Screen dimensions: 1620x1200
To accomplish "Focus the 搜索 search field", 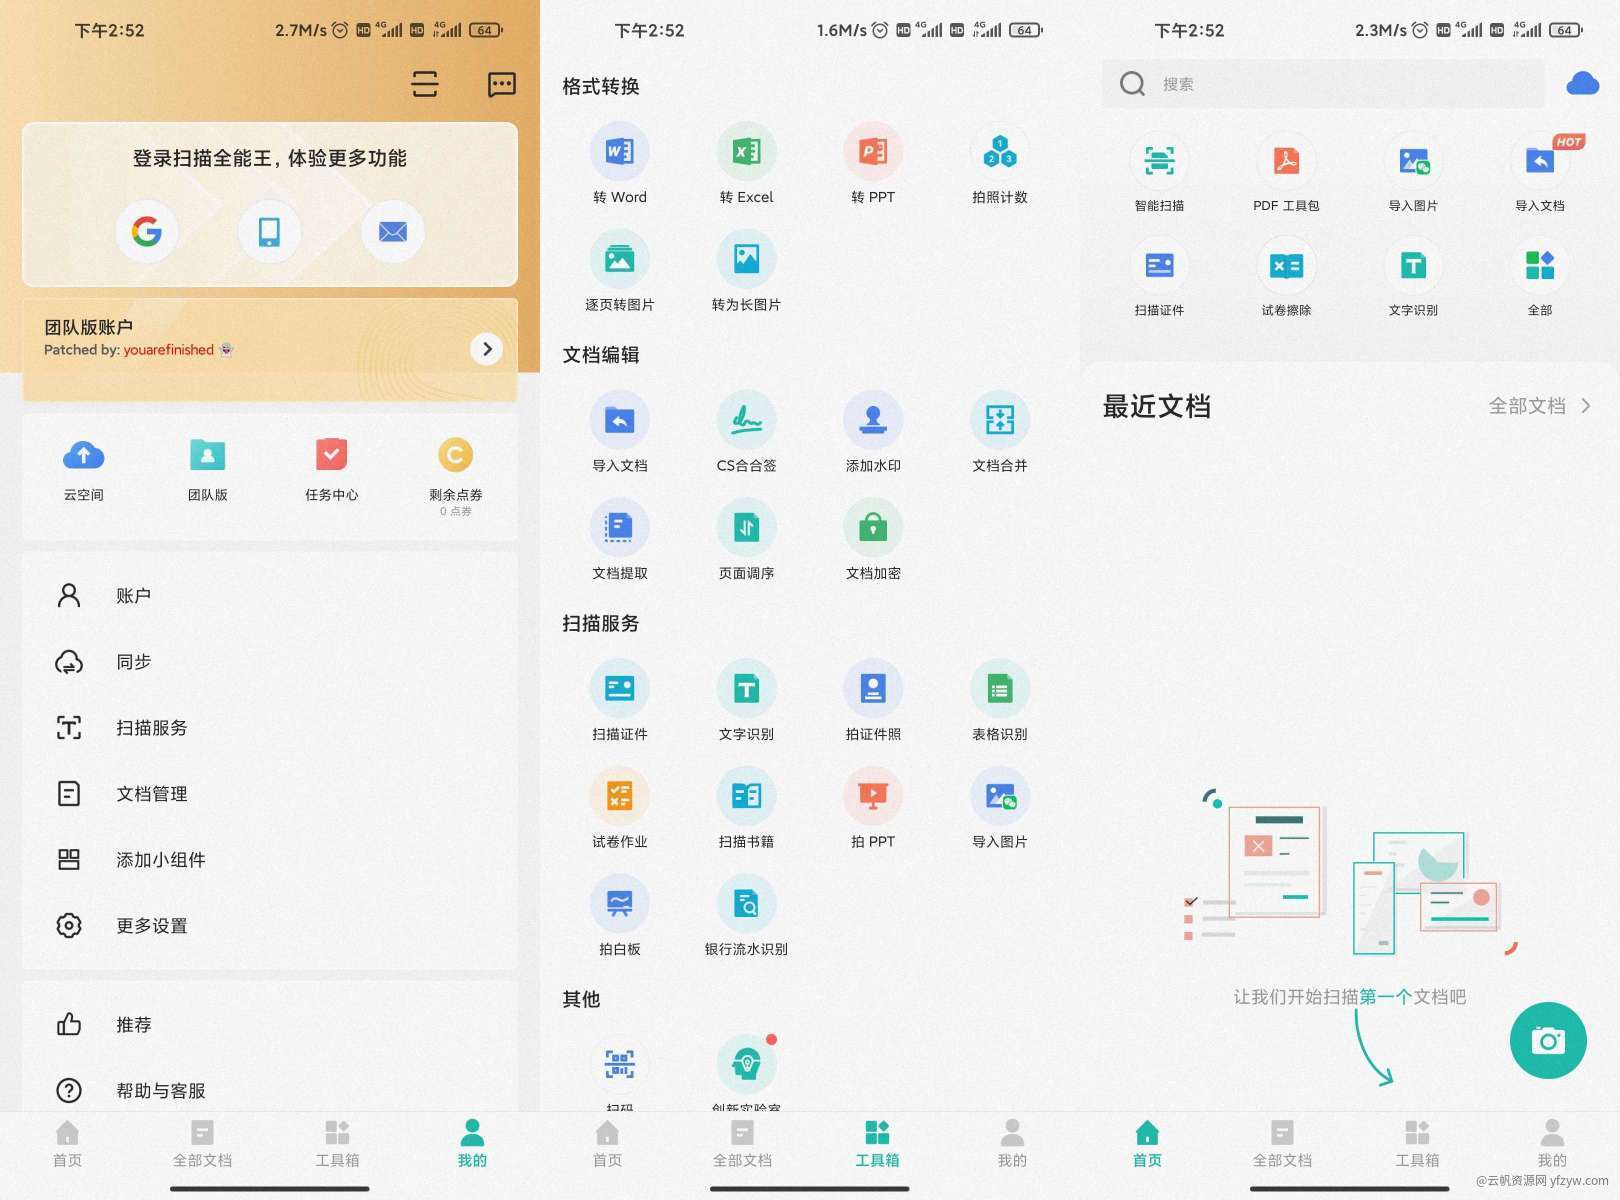I will click(1323, 84).
